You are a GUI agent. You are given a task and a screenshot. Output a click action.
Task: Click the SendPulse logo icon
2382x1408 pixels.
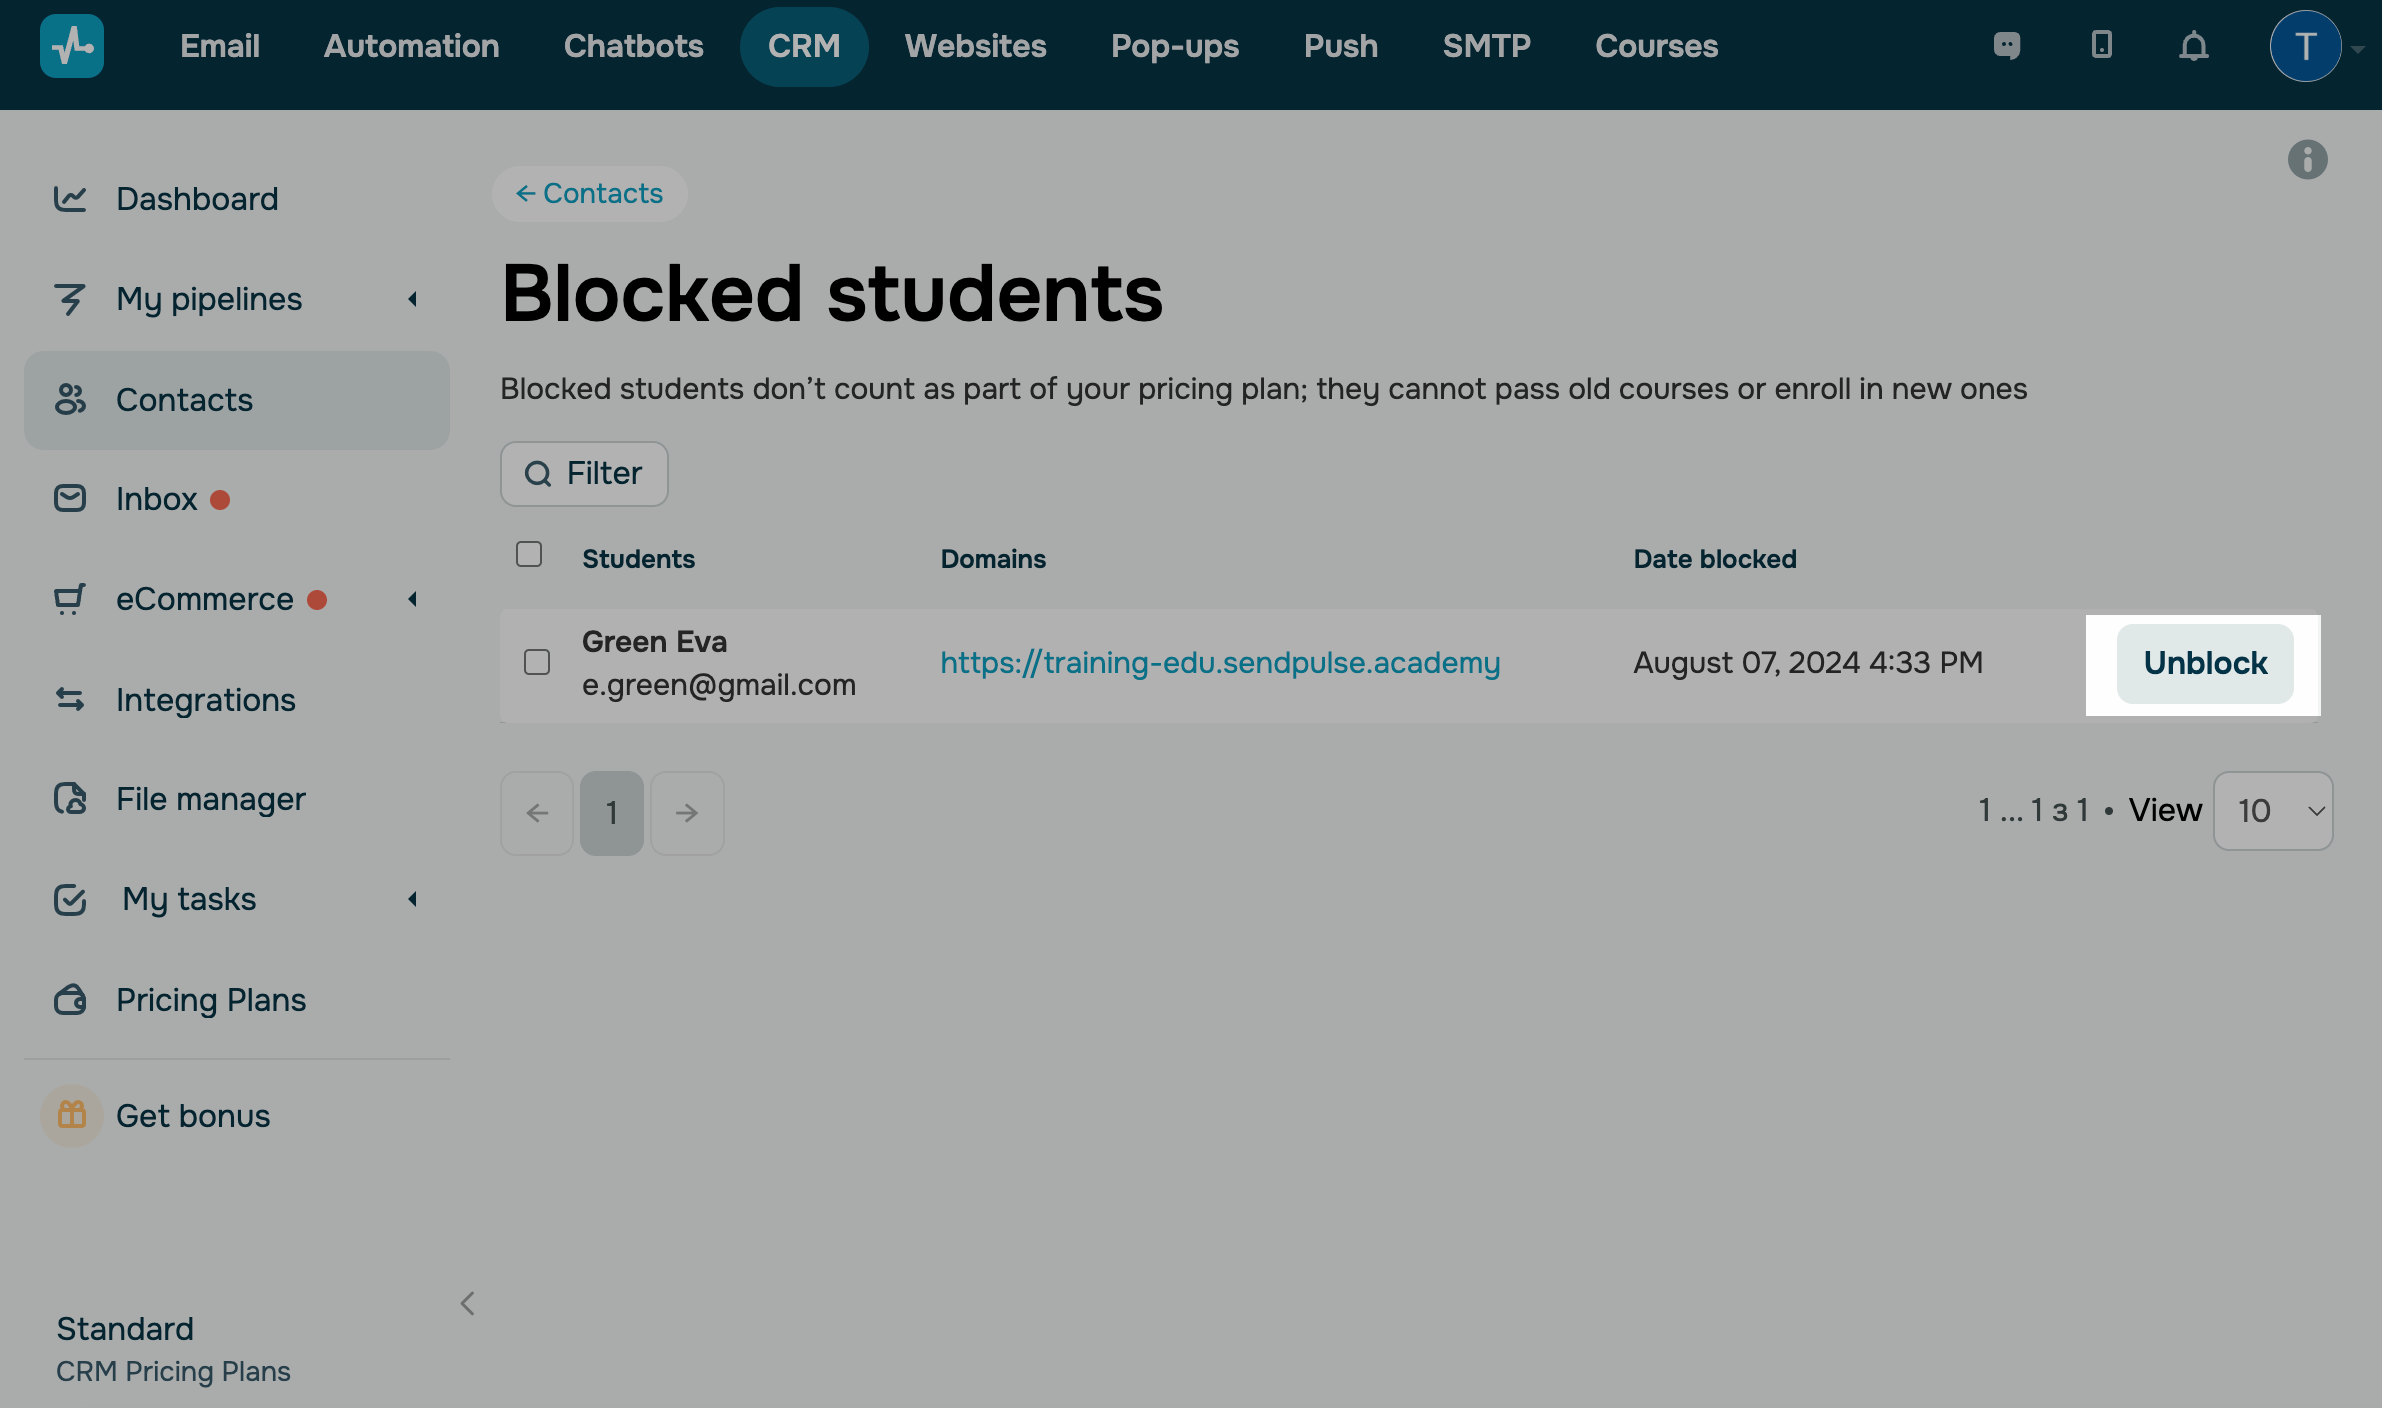tap(71, 46)
